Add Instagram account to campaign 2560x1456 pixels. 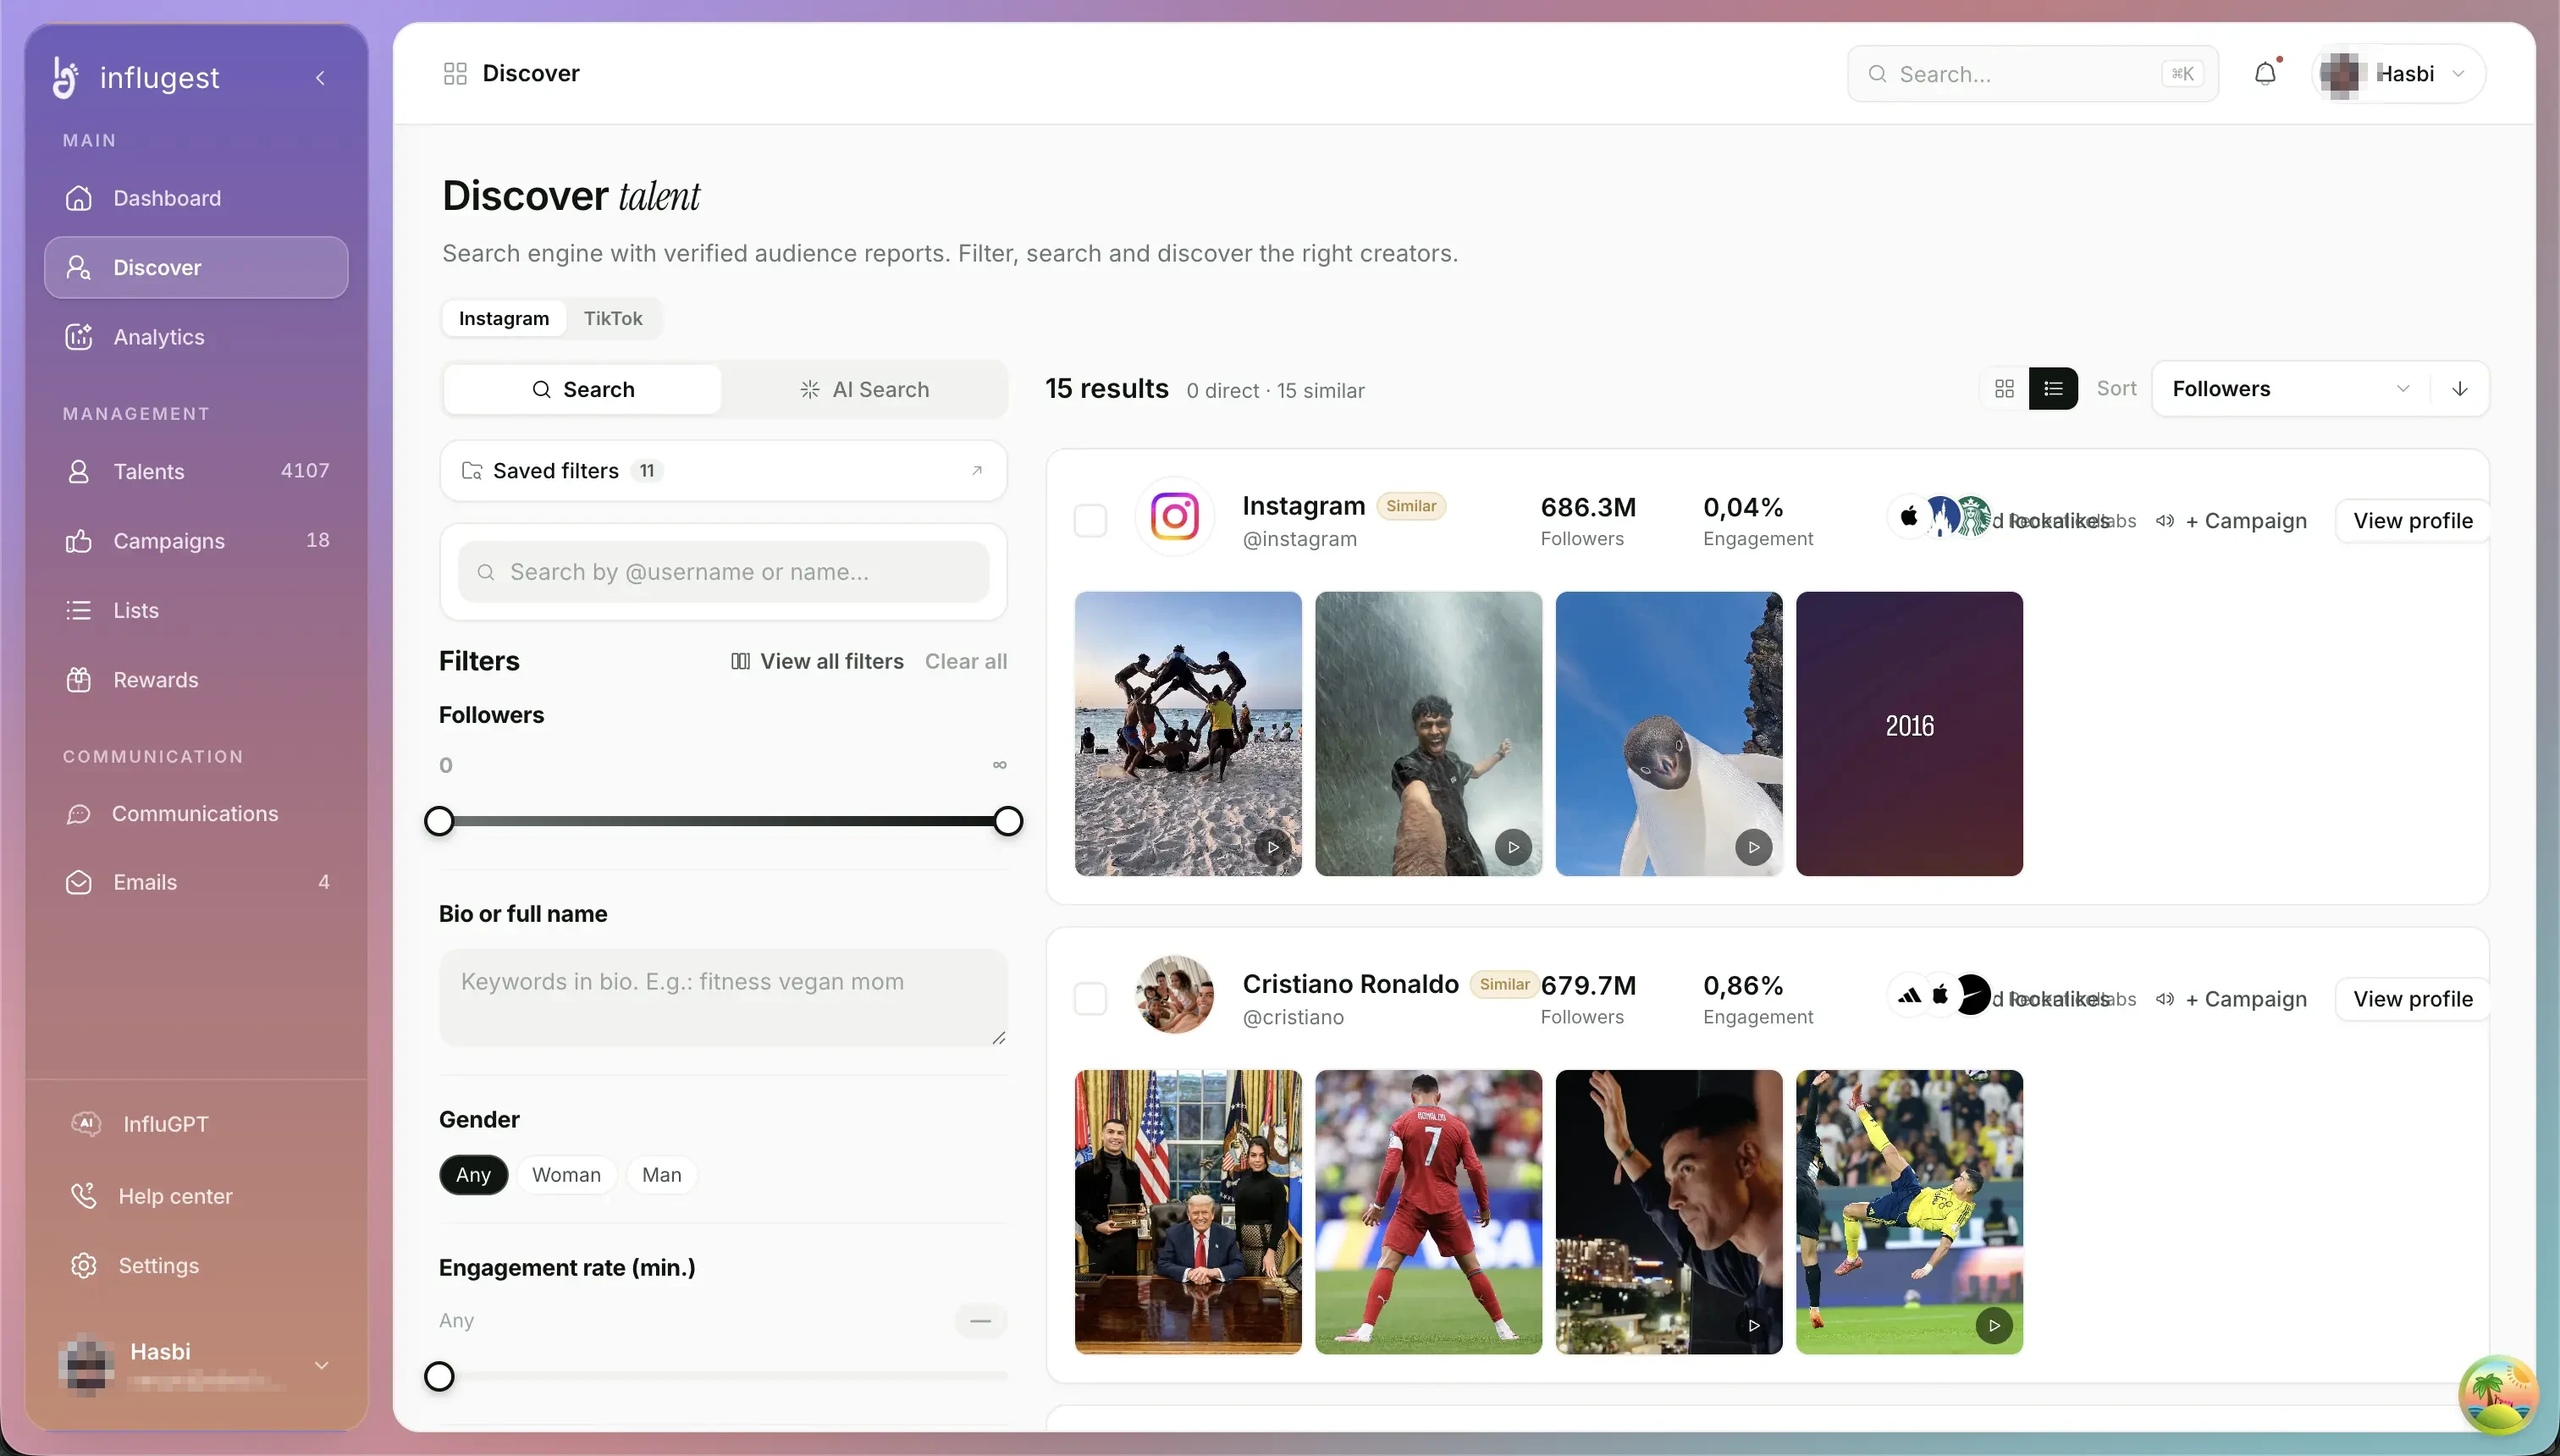tap(2246, 520)
